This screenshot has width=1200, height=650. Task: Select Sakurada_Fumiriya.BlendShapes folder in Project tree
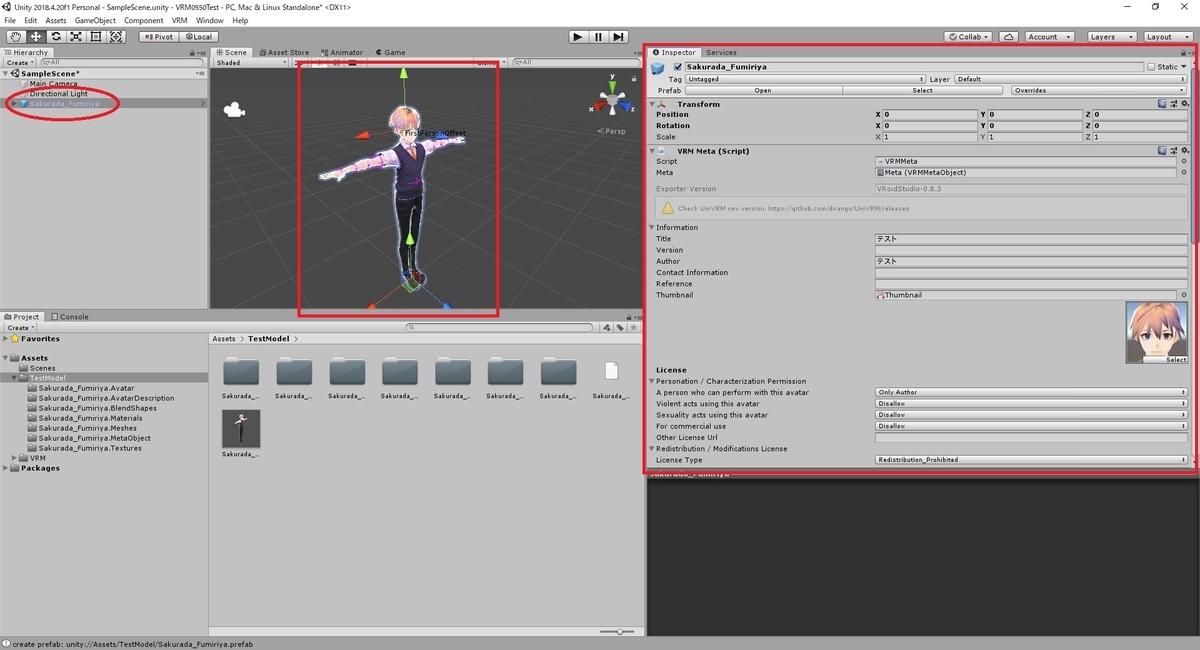tap(97, 408)
